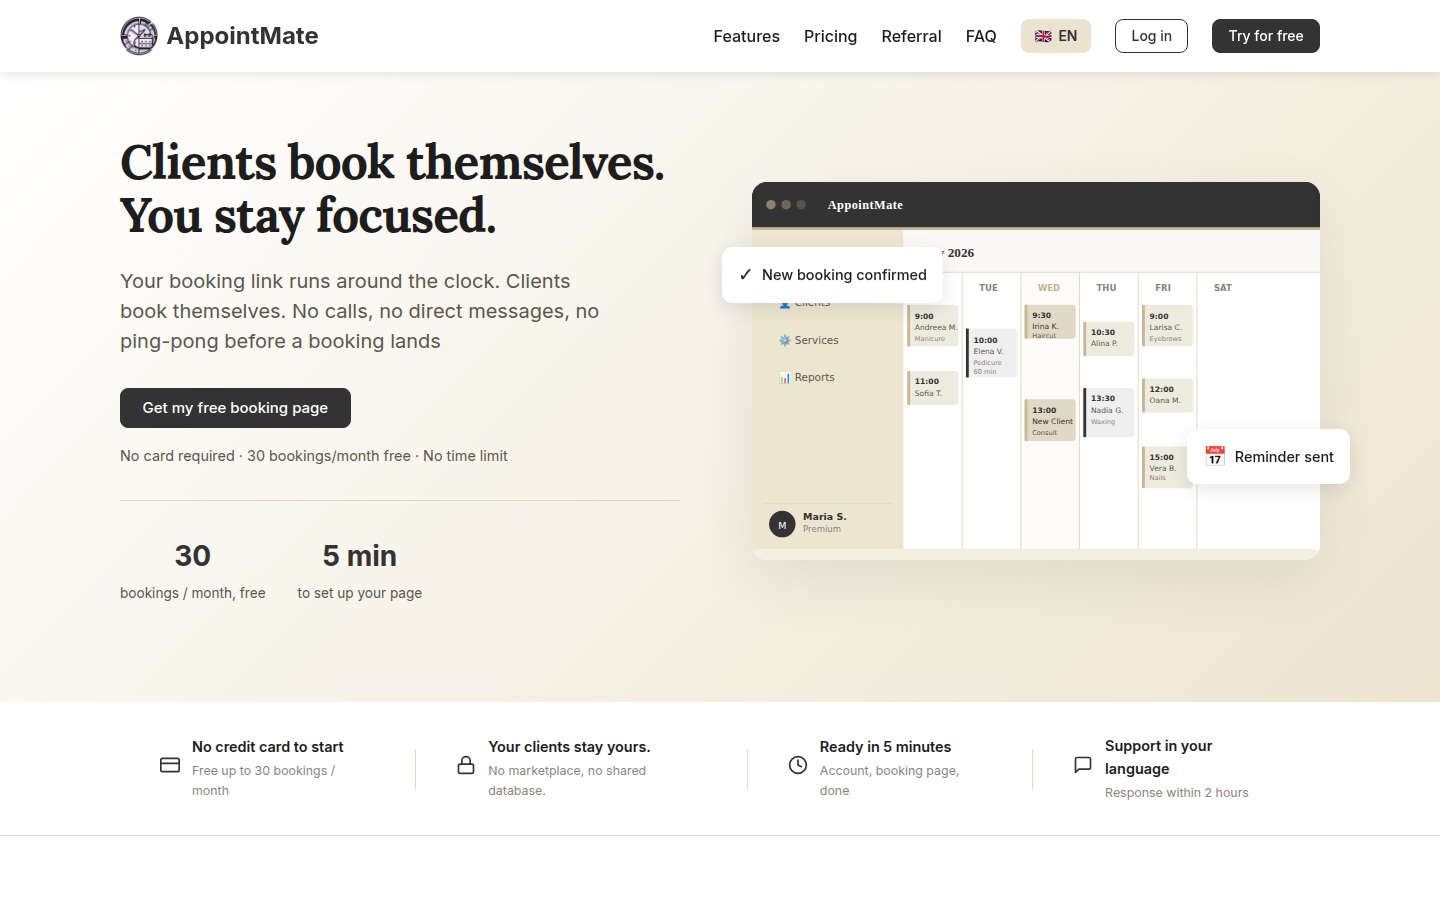Screen dimensions: 1440x900
Task: Click the AppointMate clock logo icon
Action: [139, 36]
